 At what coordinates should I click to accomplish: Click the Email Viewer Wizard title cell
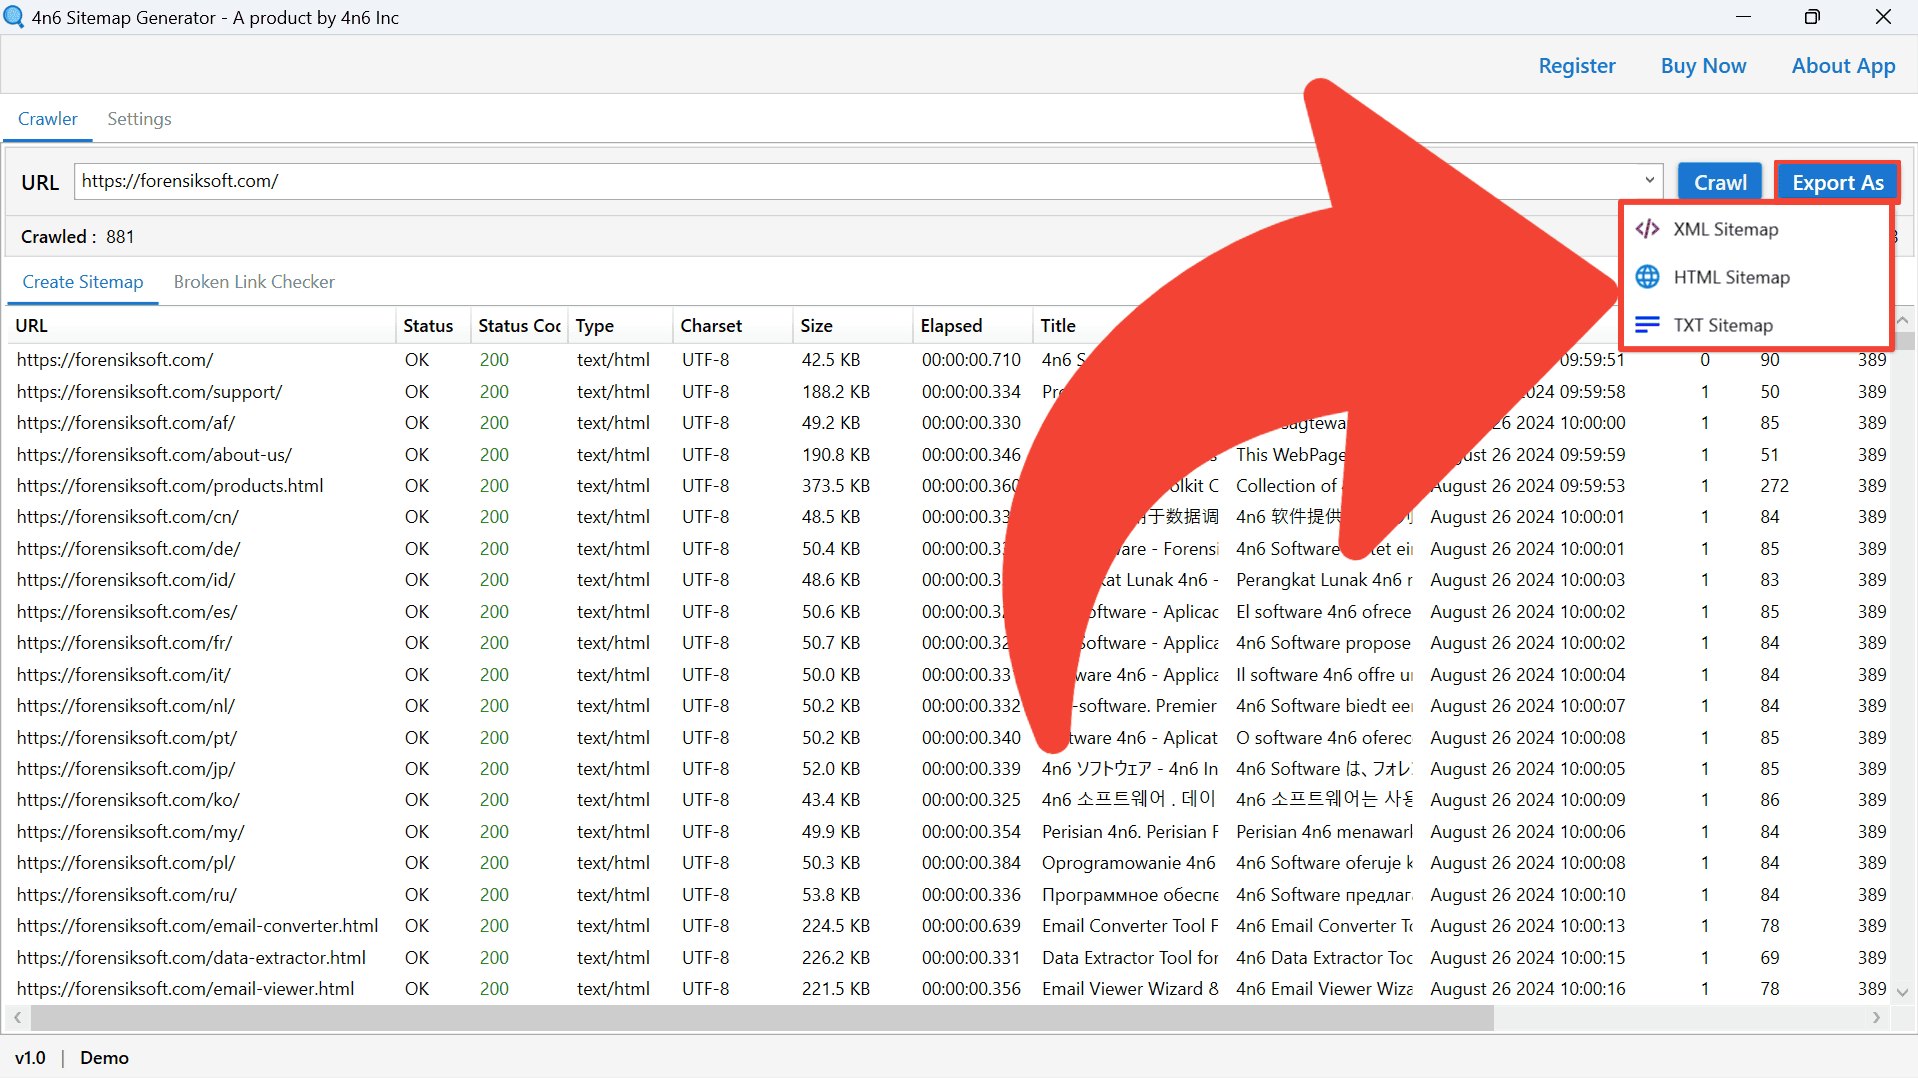click(x=1130, y=989)
